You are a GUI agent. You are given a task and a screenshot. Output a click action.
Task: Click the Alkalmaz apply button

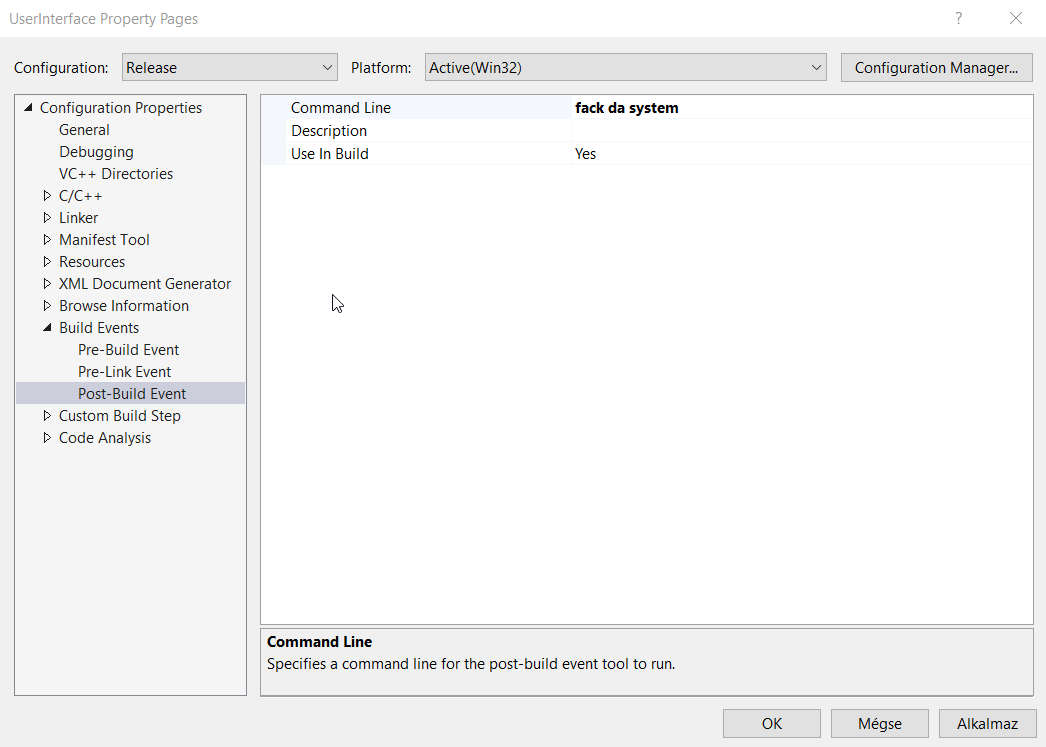coord(987,724)
